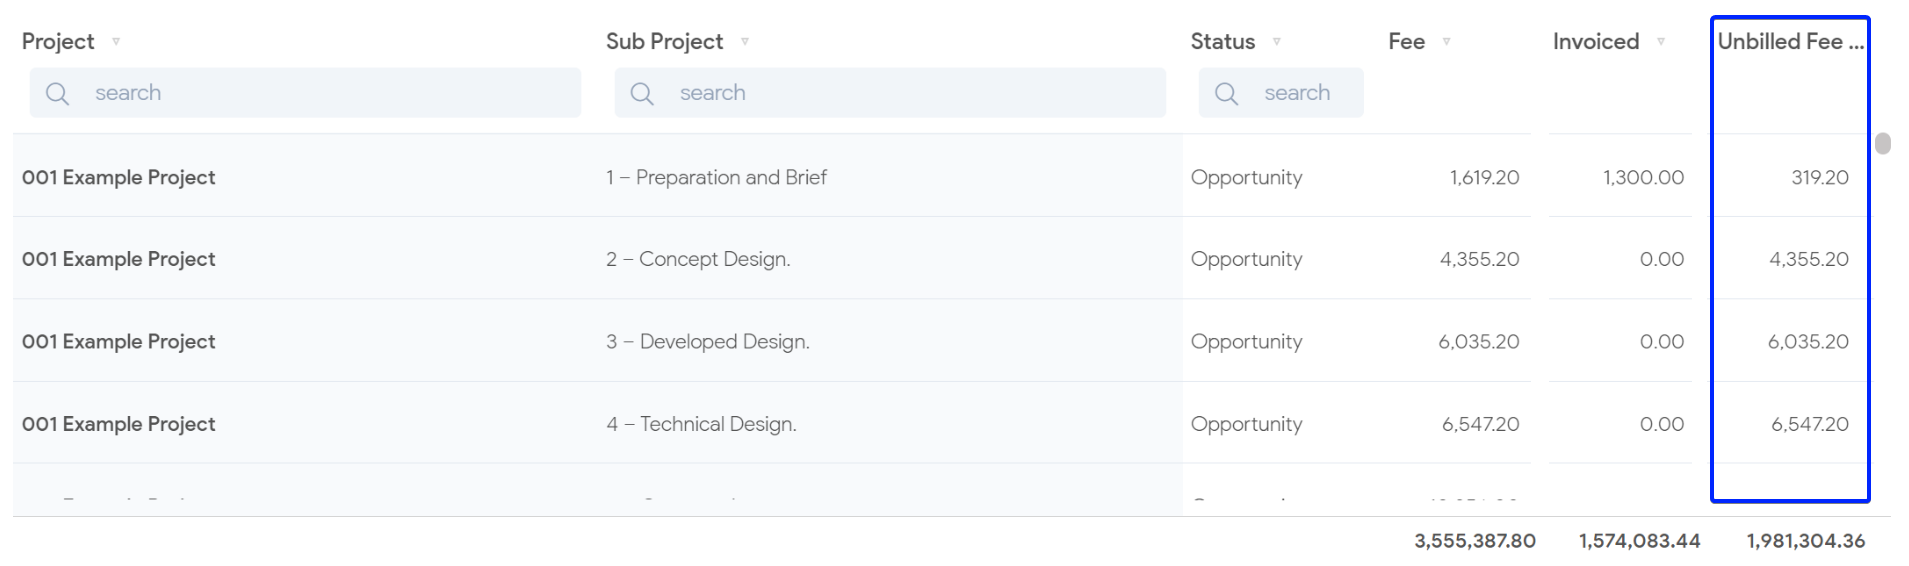Select the 1 – Preparation and Brief row

[x=716, y=178]
